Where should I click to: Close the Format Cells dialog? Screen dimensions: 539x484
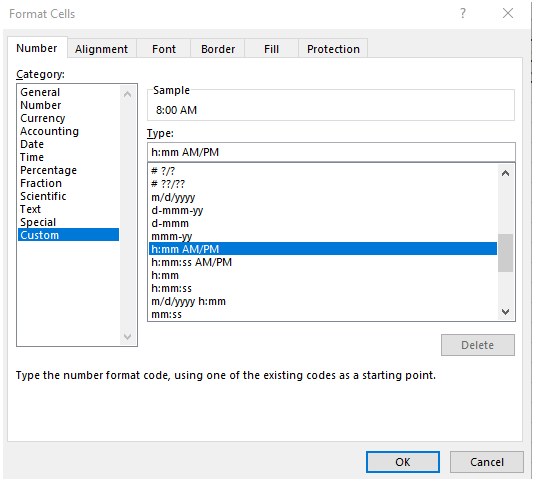pos(508,13)
